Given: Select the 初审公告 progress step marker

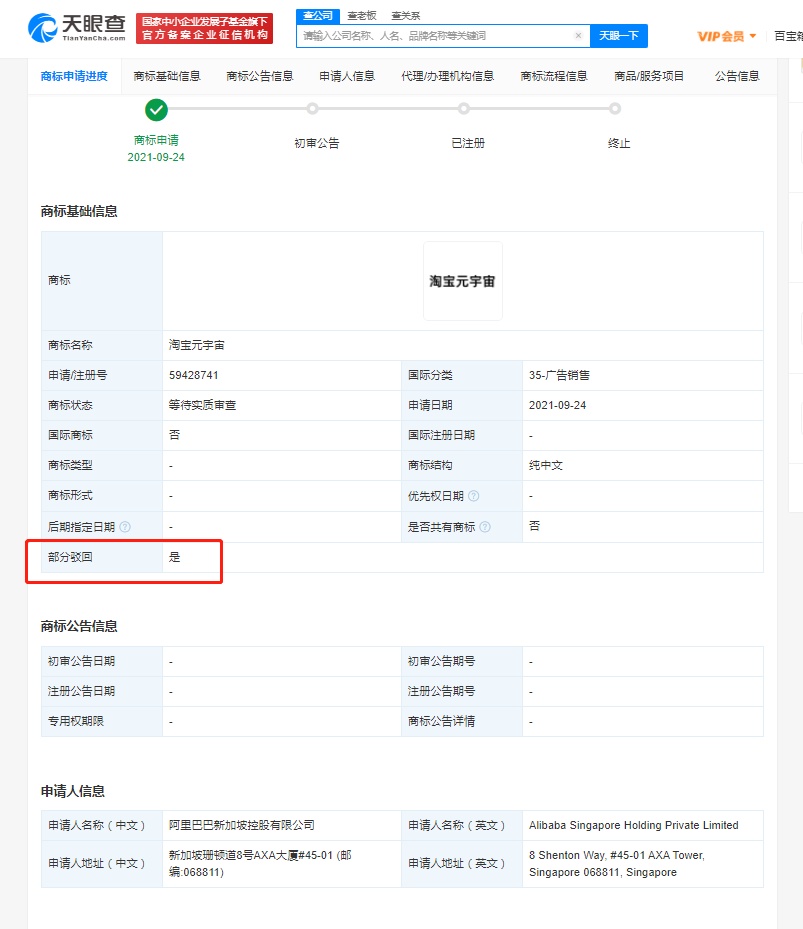Looking at the screenshot, I should pos(312,108).
